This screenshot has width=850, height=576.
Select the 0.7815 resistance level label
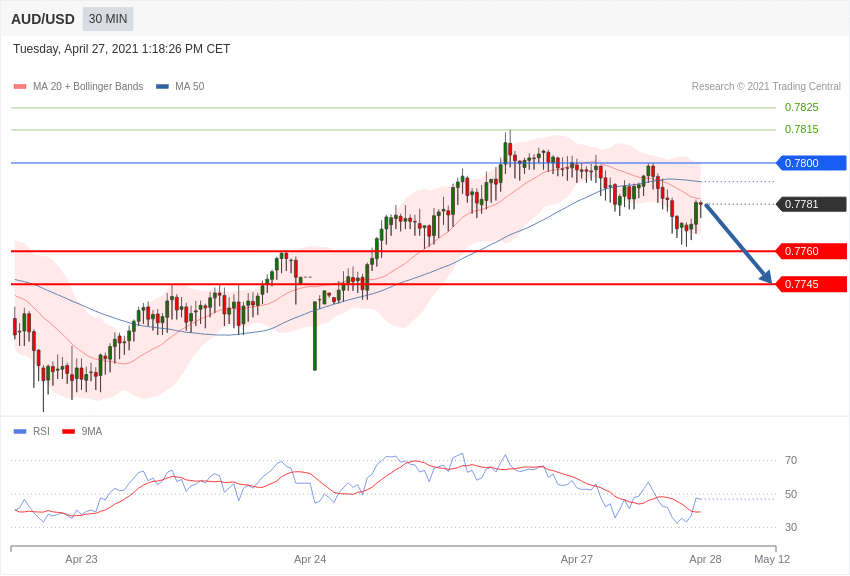pyautogui.click(x=801, y=129)
